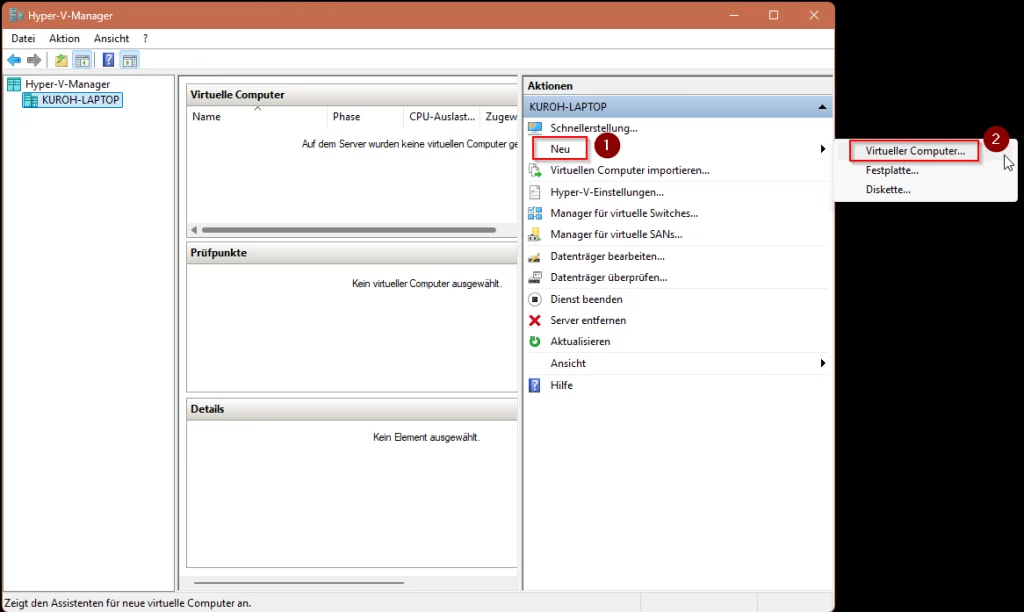Select Festplatte... in the Neu submenu
This screenshot has width=1024, height=612.
click(892, 170)
